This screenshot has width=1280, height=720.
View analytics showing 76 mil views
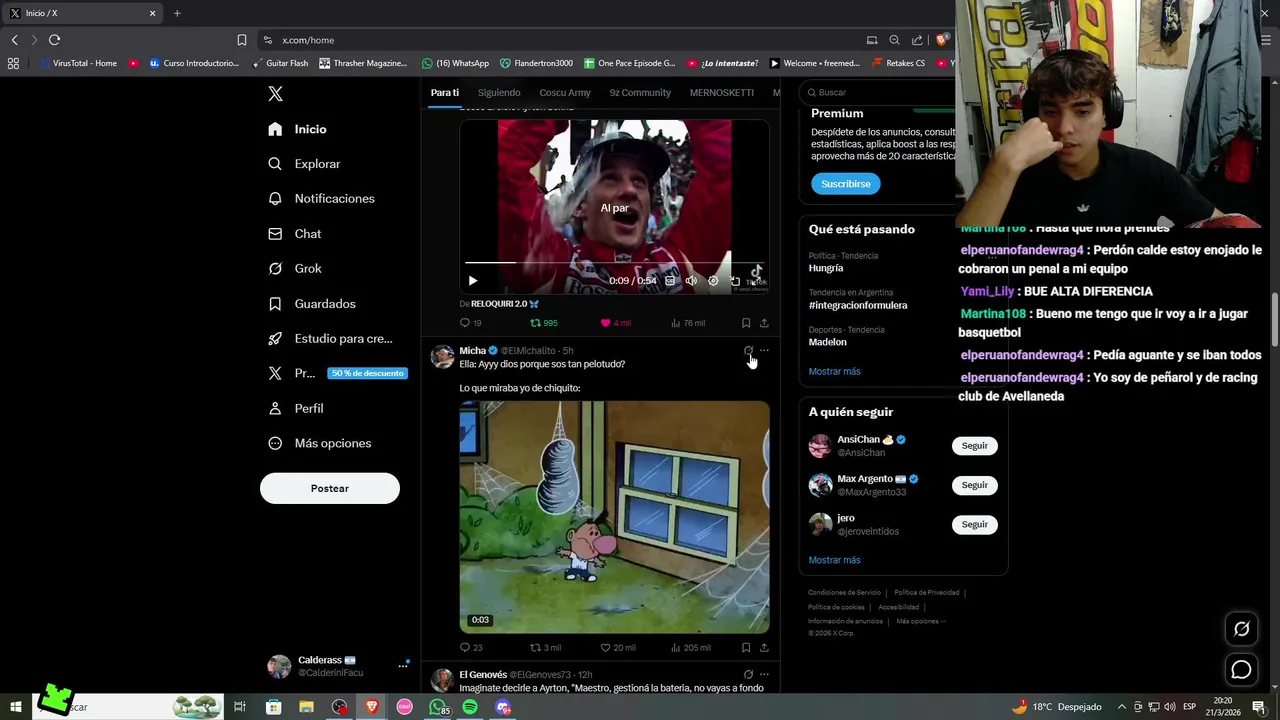[688, 323]
